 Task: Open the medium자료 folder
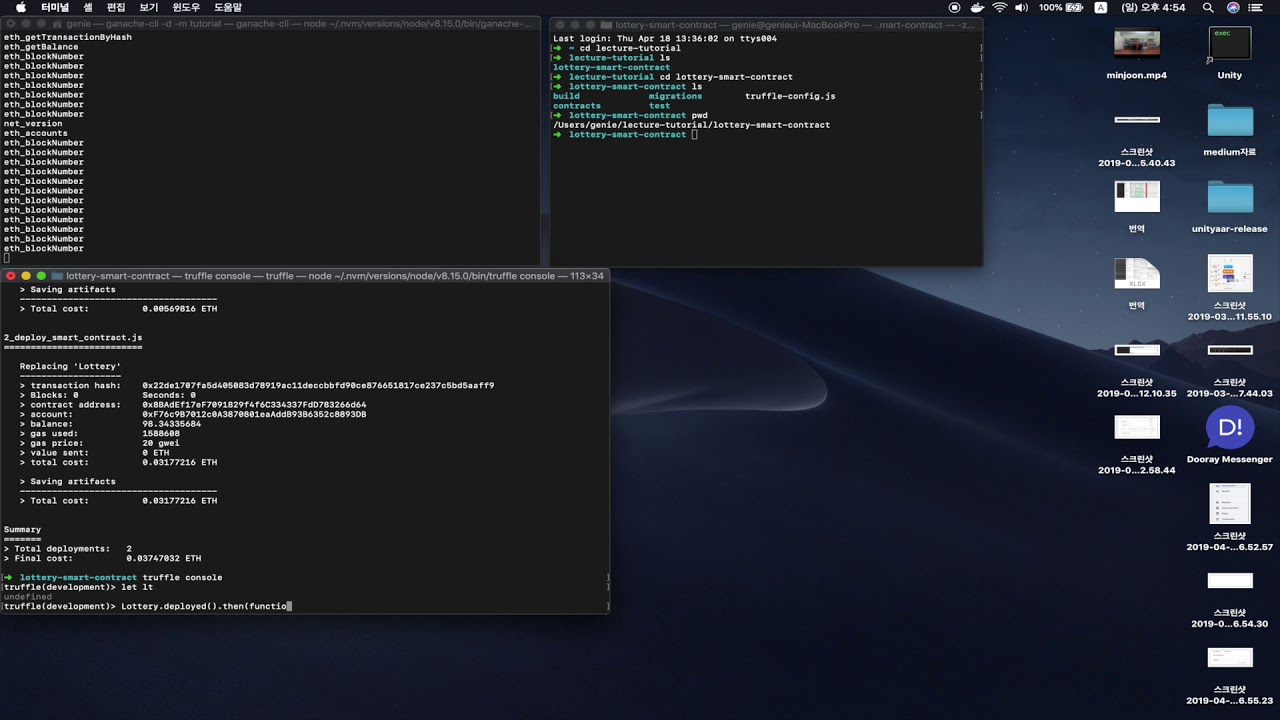1229,121
